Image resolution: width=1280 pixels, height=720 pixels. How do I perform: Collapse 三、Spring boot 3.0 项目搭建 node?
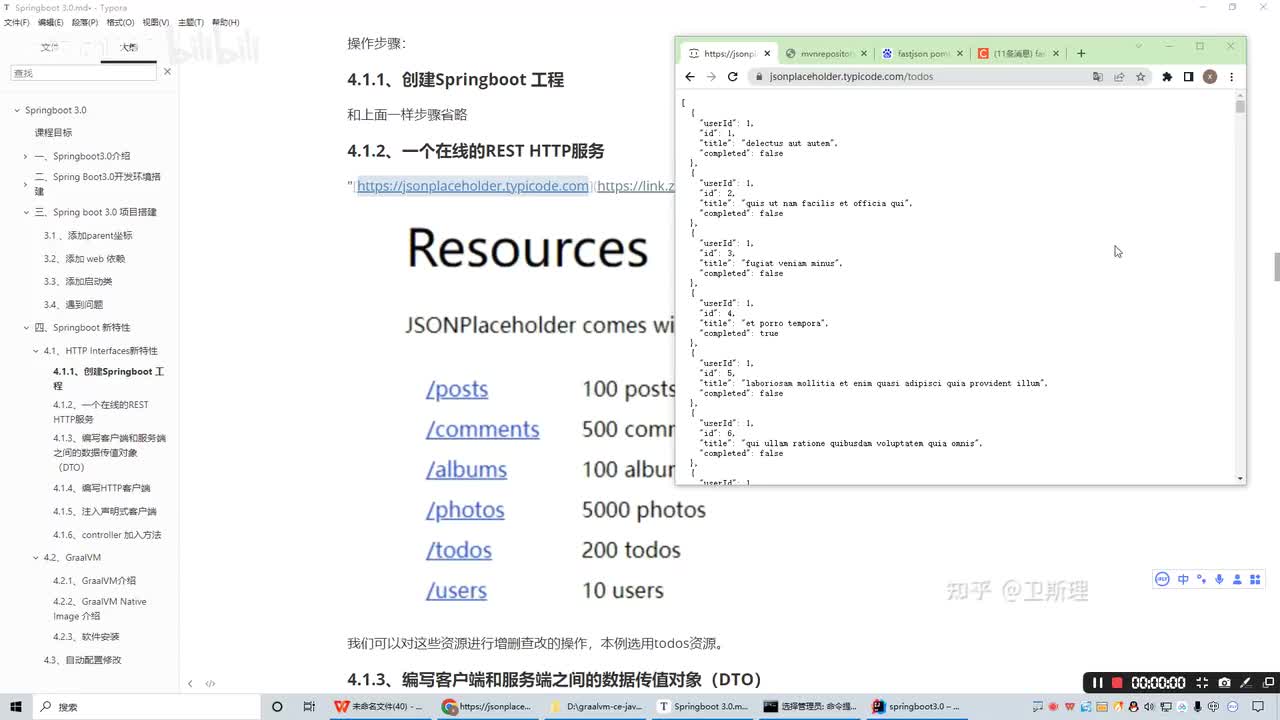coord(27,213)
